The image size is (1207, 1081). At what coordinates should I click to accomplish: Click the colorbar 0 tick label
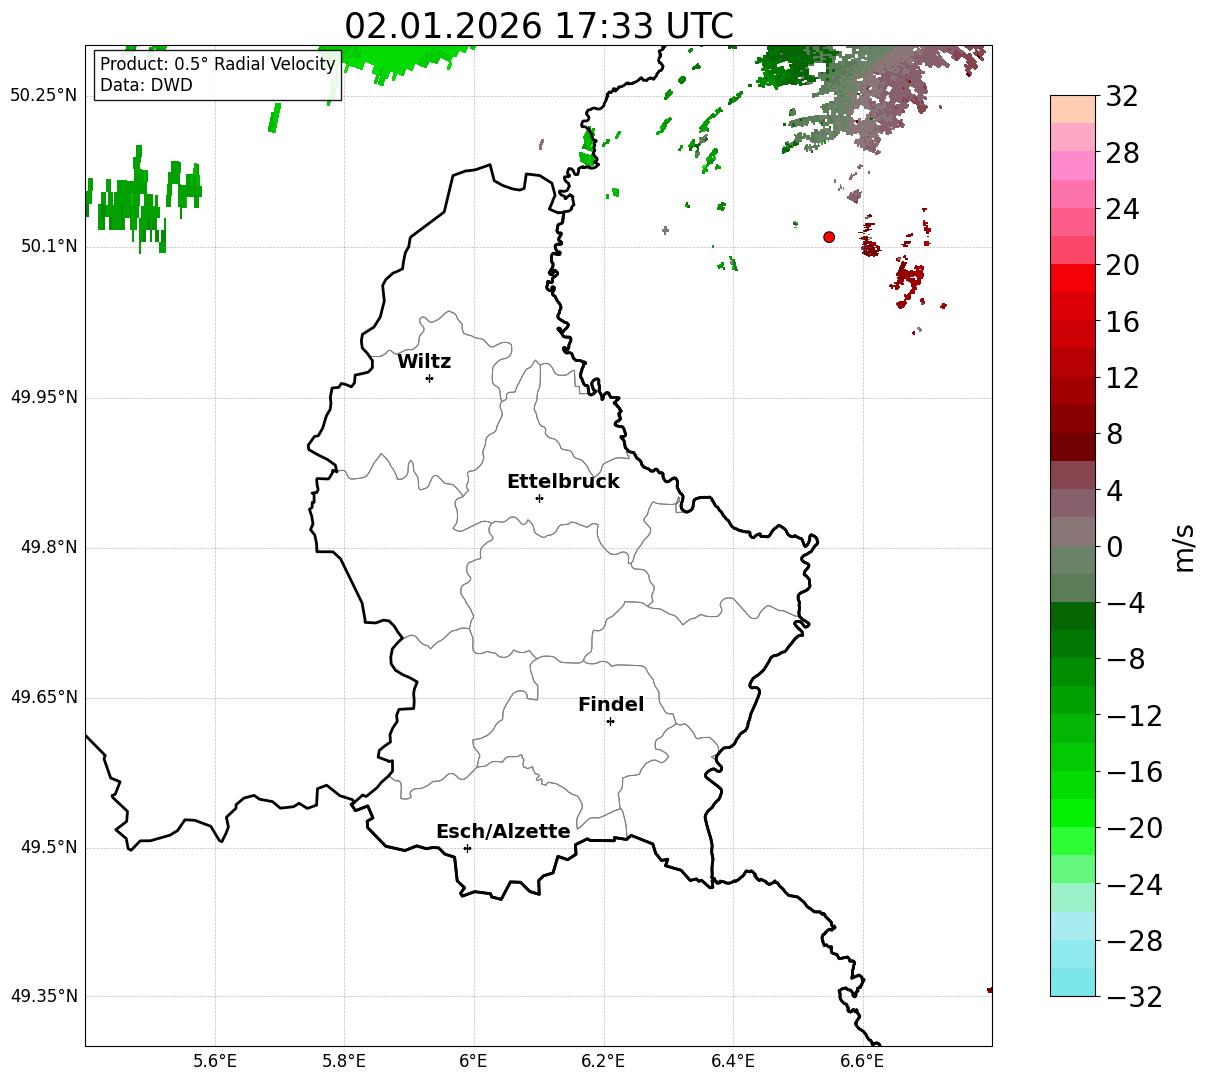[1114, 547]
